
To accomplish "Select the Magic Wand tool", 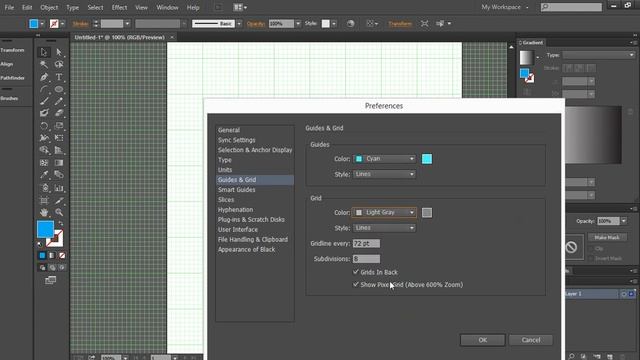I will point(44,64).
